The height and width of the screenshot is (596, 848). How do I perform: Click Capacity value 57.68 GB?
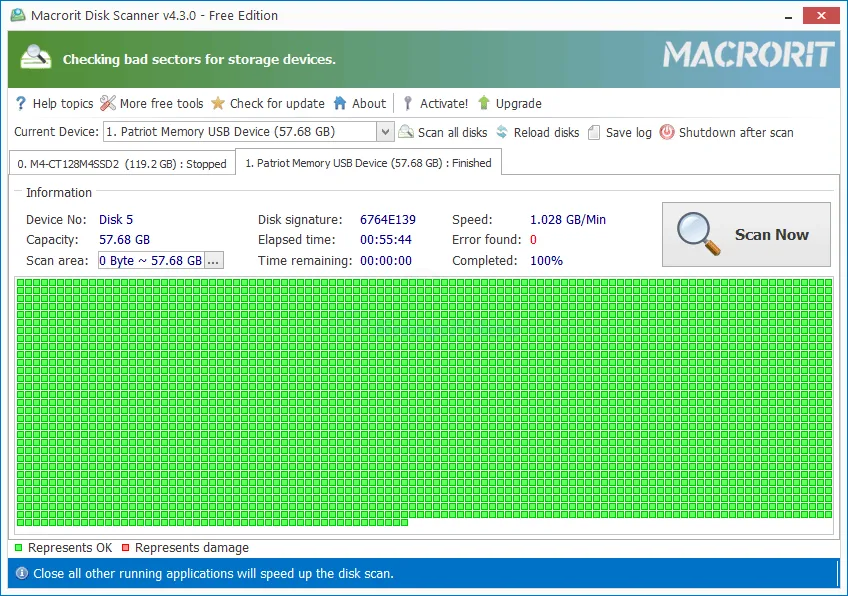[124, 240]
